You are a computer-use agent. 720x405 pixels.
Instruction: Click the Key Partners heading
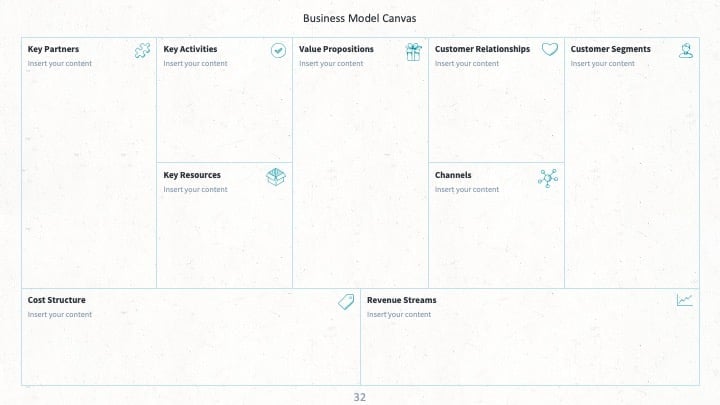(53, 49)
